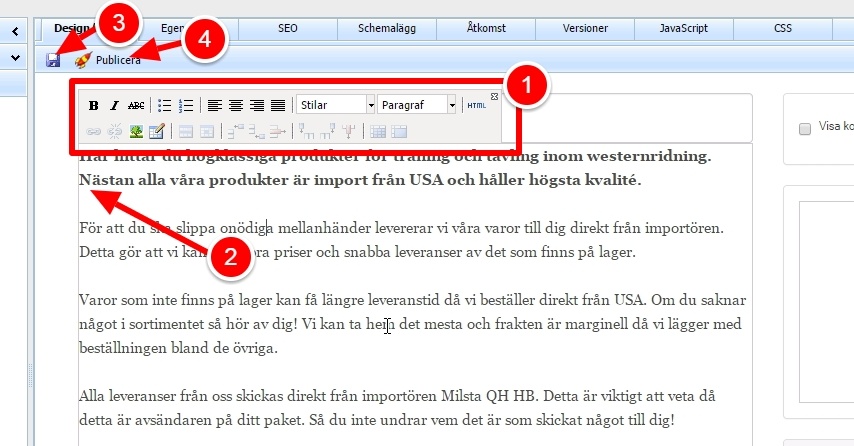Open table cell properties
Screen dimensions: 854x446
[207, 131]
